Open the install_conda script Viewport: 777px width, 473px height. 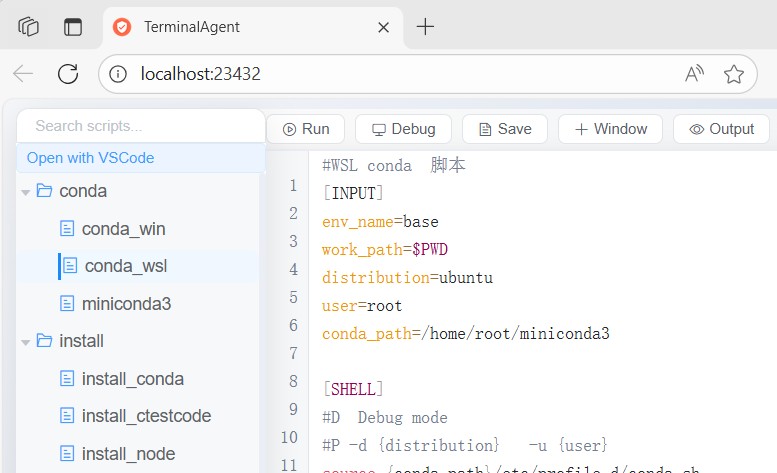(x=132, y=379)
